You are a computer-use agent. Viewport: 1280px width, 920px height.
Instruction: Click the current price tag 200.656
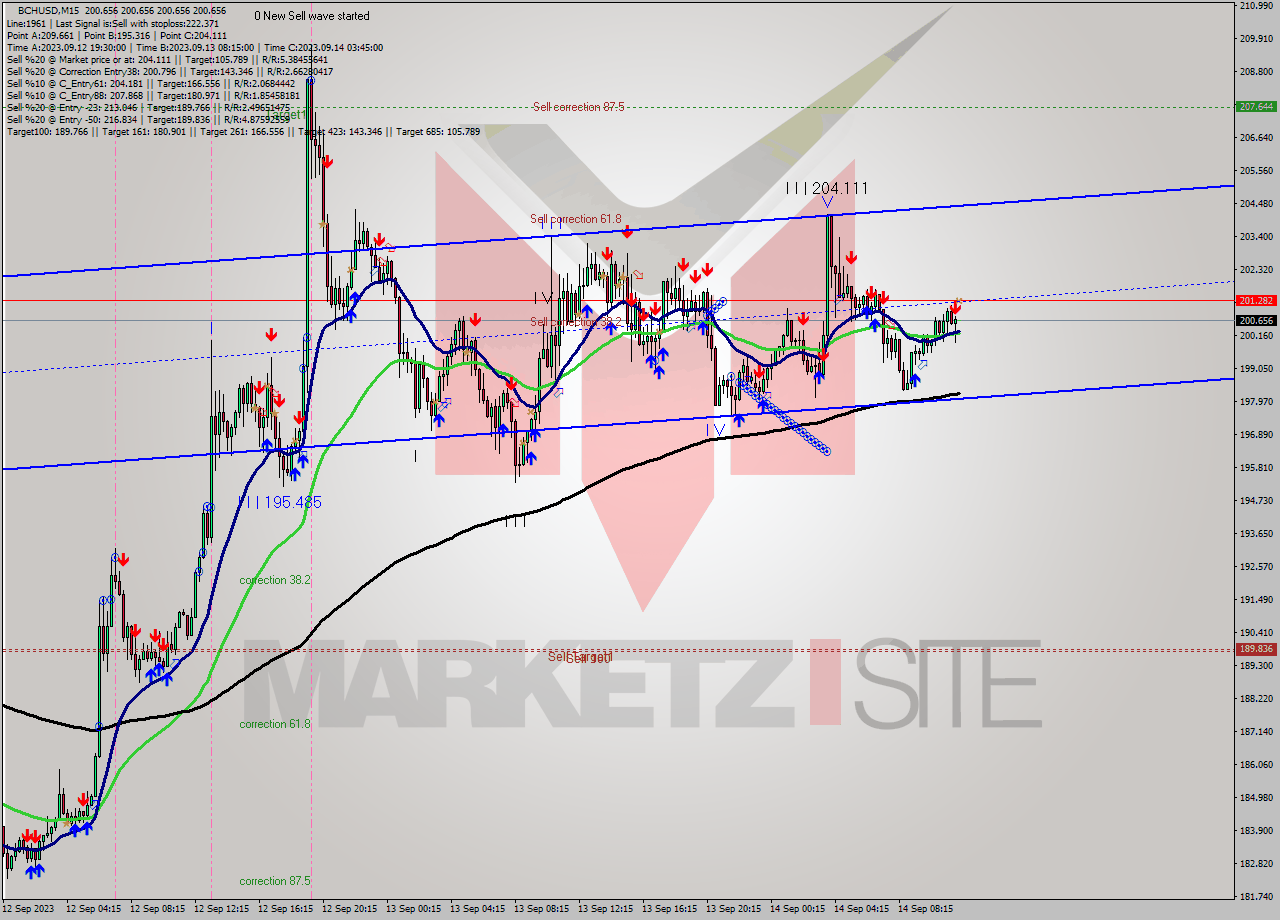1256,320
